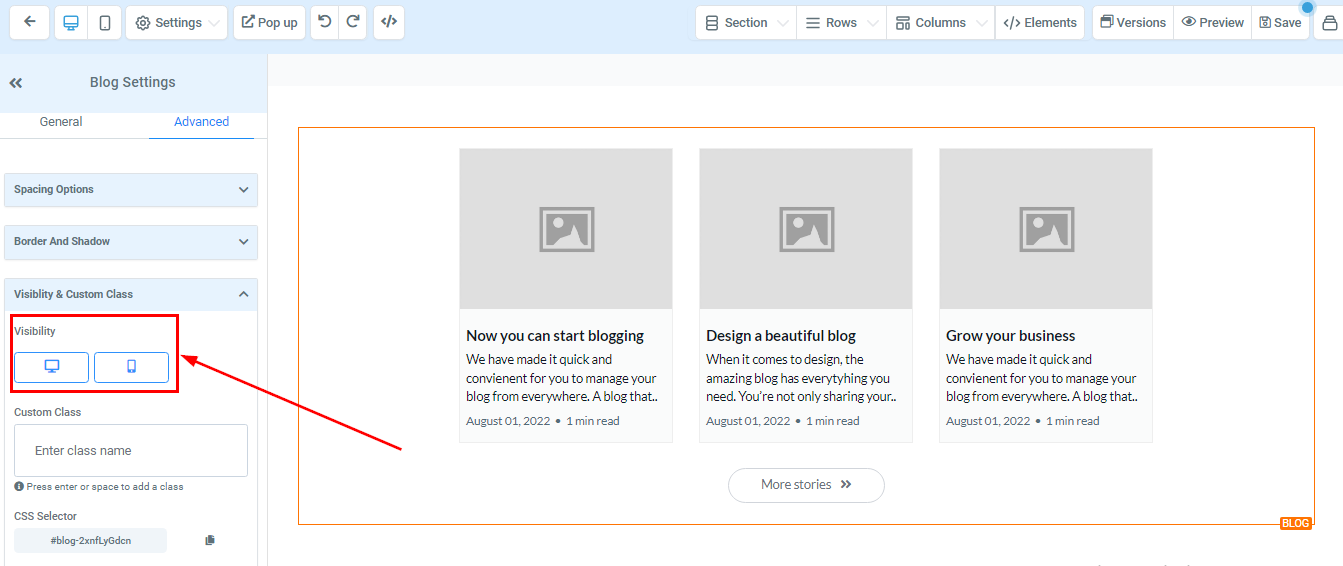Open the Elements panel
This screenshot has height=566, width=1343.
pyautogui.click(x=1040, y=22)
